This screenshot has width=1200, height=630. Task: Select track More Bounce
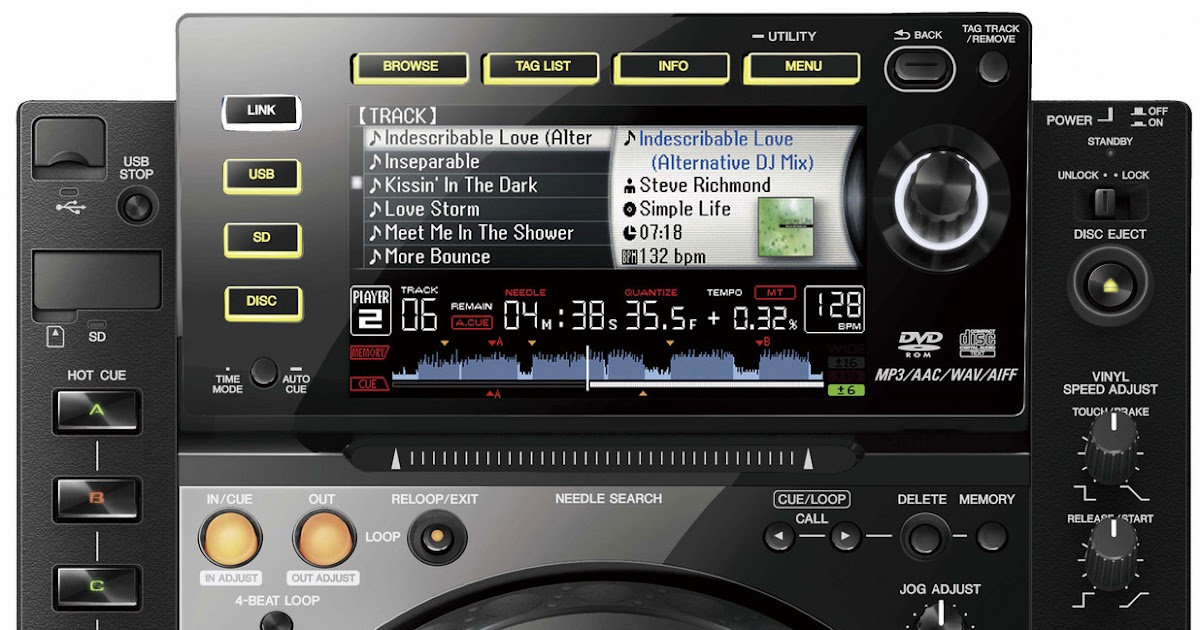[487, 256]
